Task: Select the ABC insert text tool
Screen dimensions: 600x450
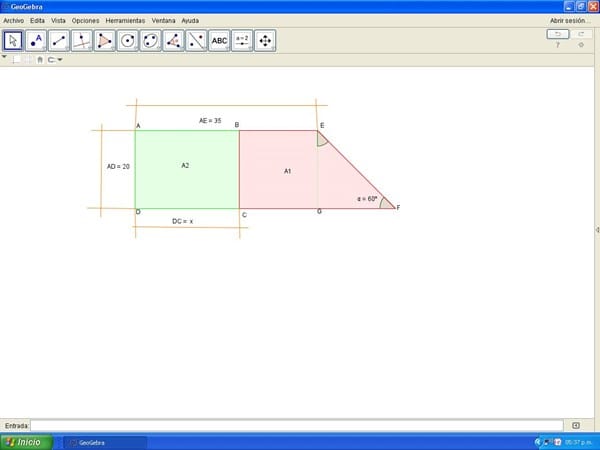Action: pyautogui.click(x=219, y=41)
